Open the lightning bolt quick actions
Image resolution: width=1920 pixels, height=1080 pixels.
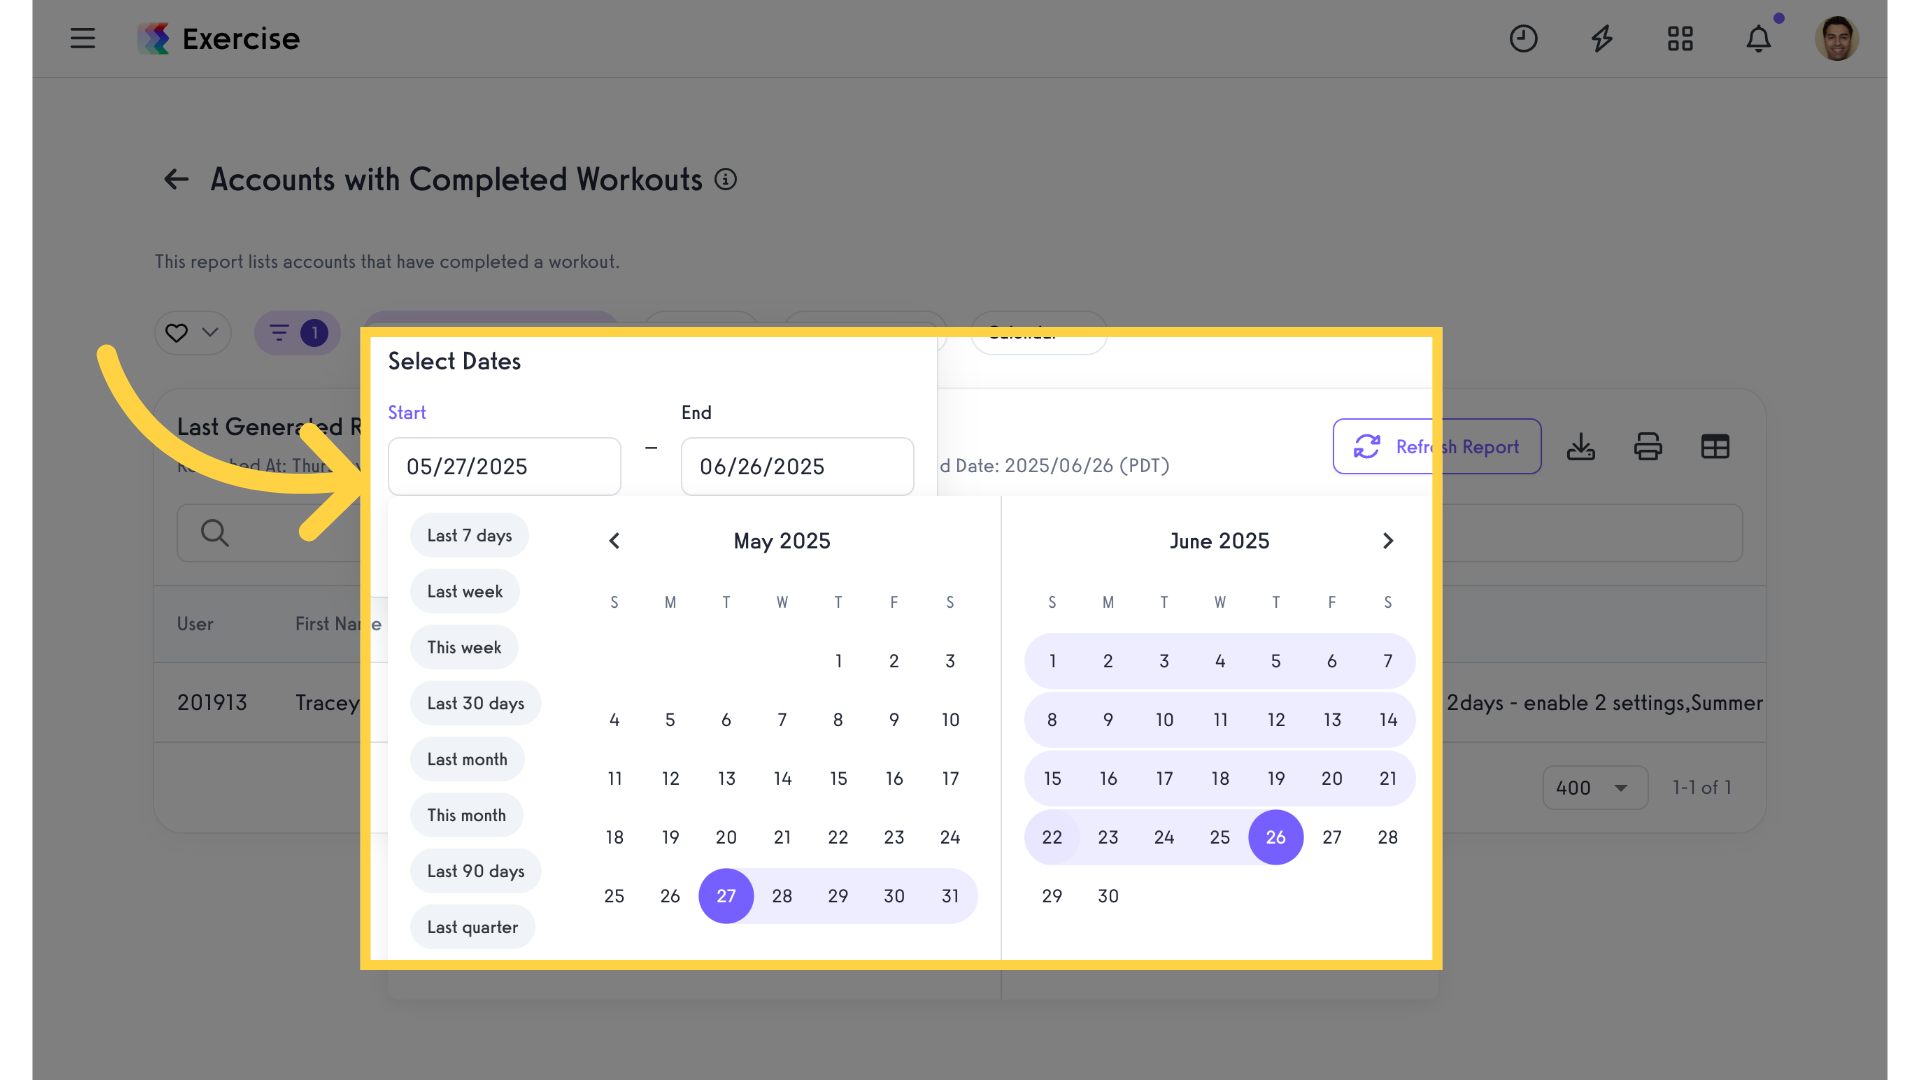click(1602, 39)
